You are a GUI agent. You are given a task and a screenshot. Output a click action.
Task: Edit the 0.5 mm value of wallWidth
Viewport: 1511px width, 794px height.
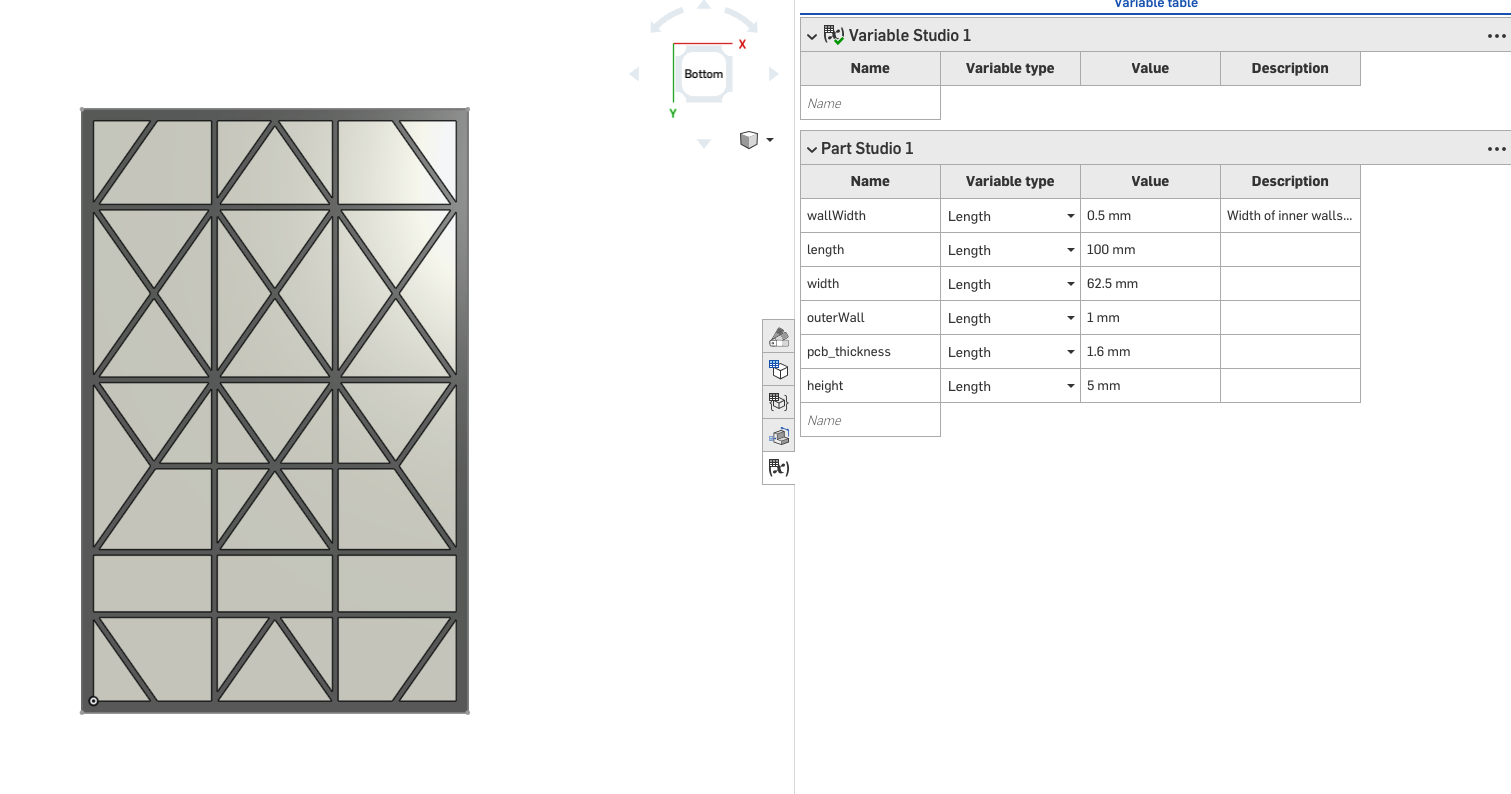tap(1150, 216)
